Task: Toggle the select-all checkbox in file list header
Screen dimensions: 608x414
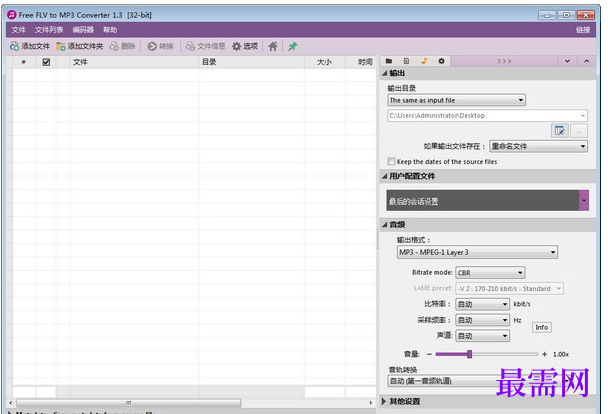Action: (46, 62)
